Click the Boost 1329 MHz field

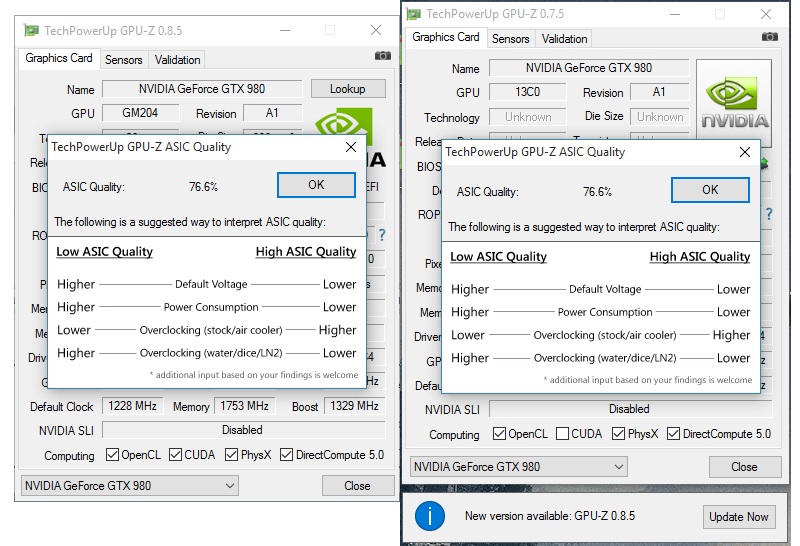click(x=355, y=406)
